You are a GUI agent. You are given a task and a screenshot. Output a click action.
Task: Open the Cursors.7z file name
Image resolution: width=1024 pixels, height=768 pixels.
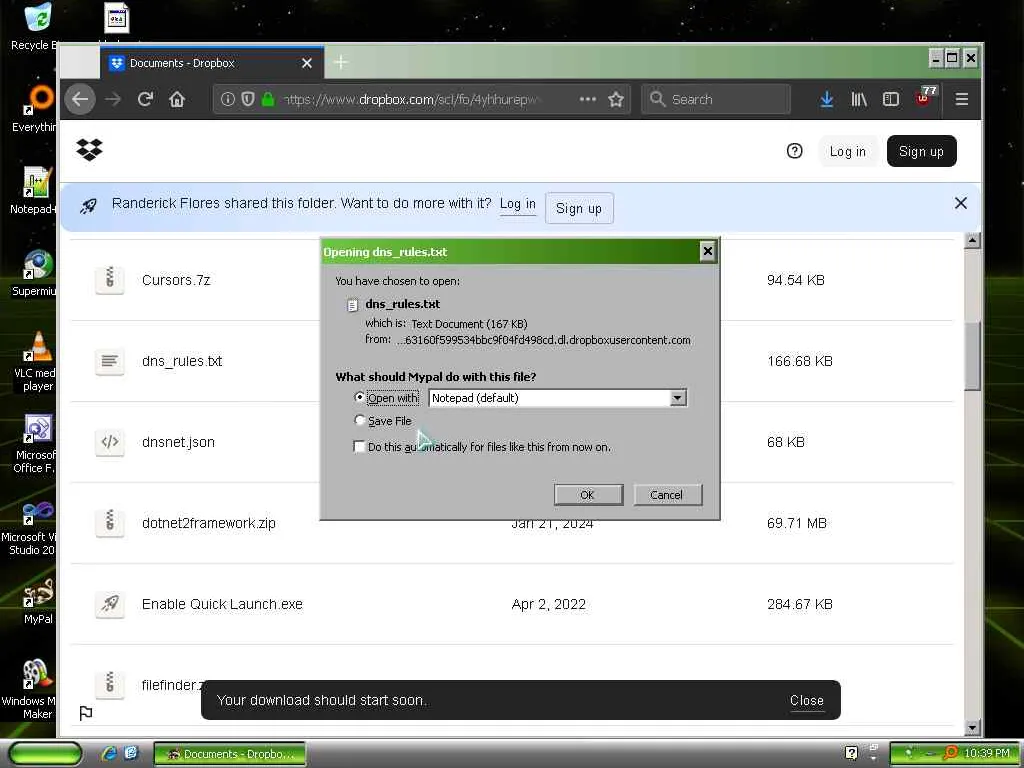tap(176, 280)
